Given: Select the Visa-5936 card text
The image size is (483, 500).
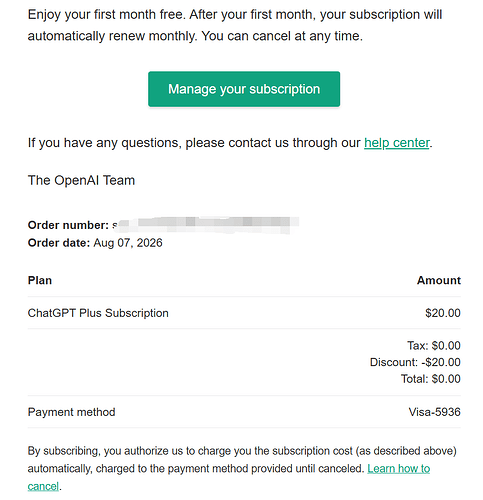Looking at the screenshot, I should pos(435,412).
